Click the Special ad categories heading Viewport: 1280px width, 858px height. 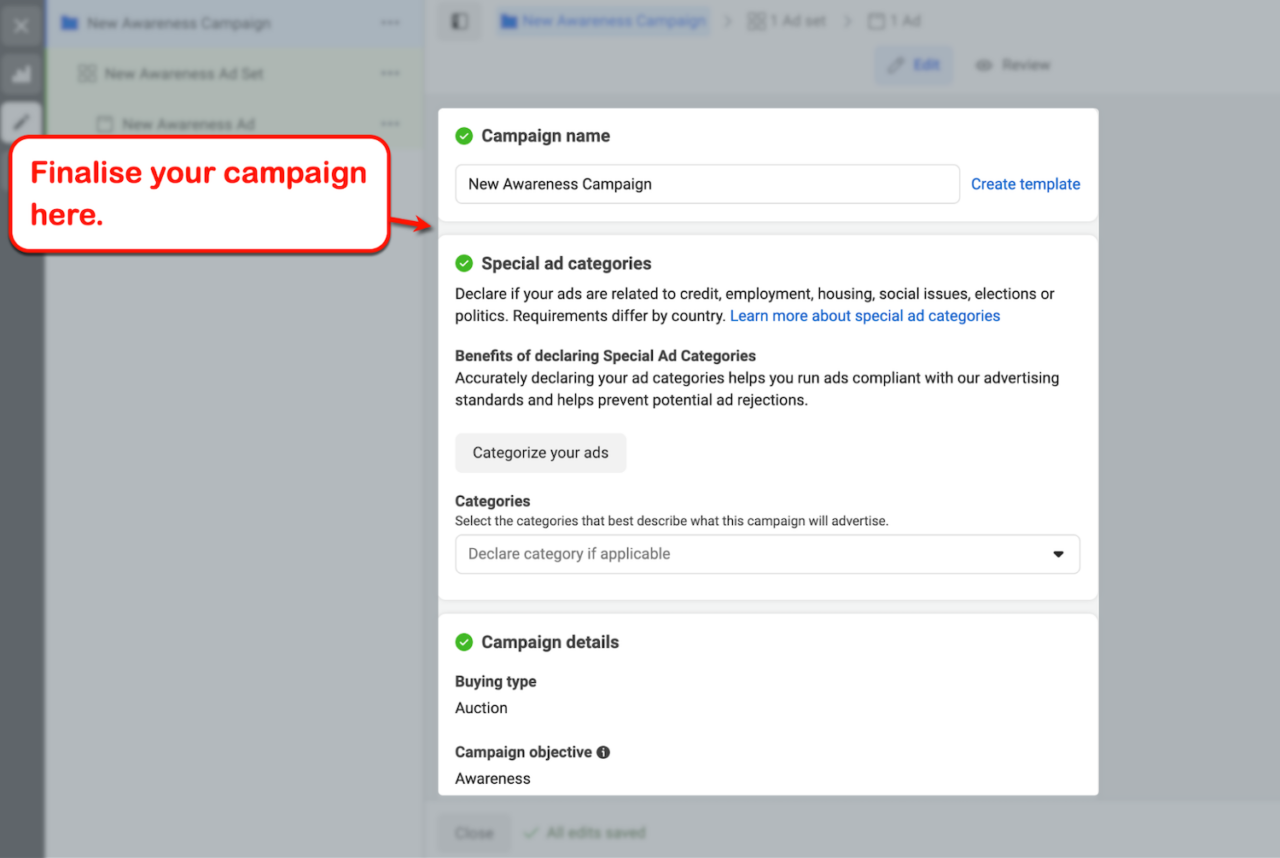click(566, 264)
